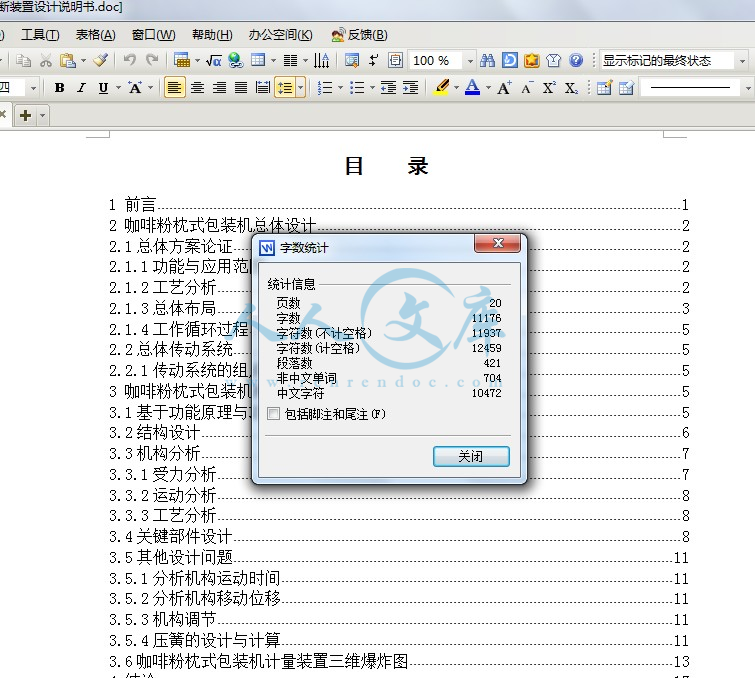Check the 包括脚注和尾注 checkbox

click(273, 414)
